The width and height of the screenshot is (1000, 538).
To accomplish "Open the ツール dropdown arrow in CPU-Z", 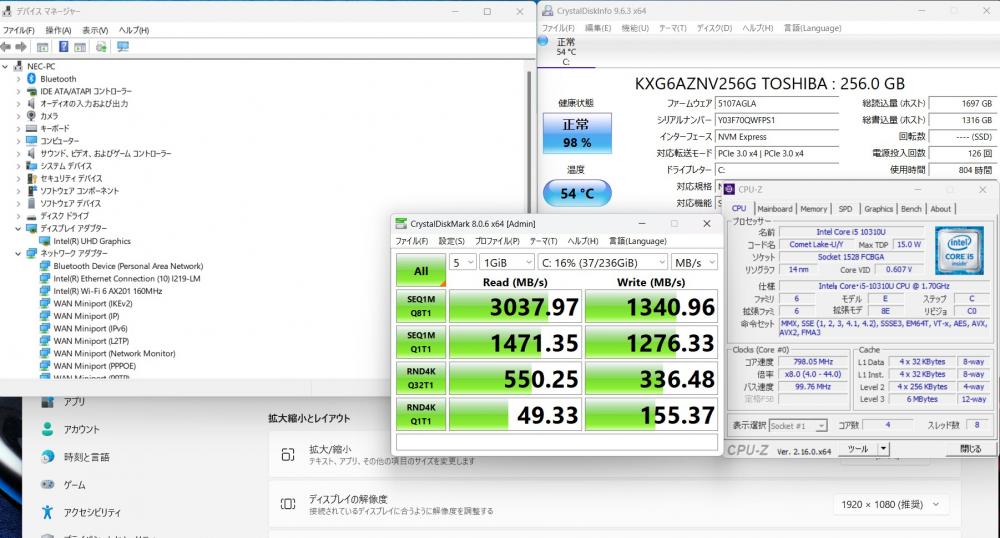I will click(883, 449).
